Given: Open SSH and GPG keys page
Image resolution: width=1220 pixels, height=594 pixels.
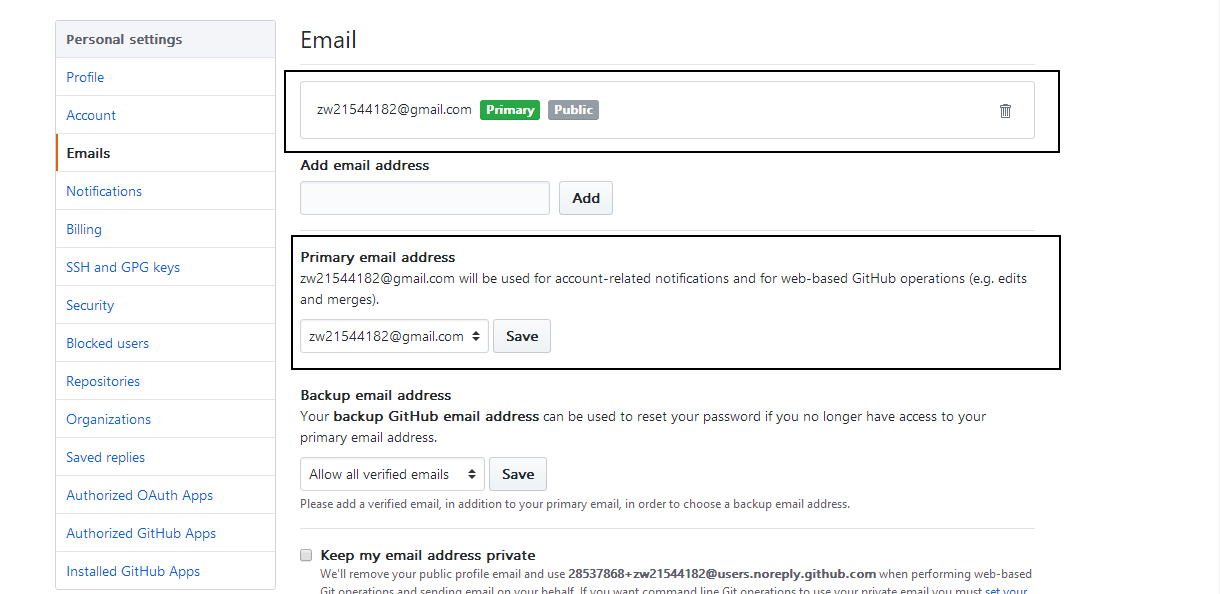Looking at the screenshot, I should pos(123,267).
